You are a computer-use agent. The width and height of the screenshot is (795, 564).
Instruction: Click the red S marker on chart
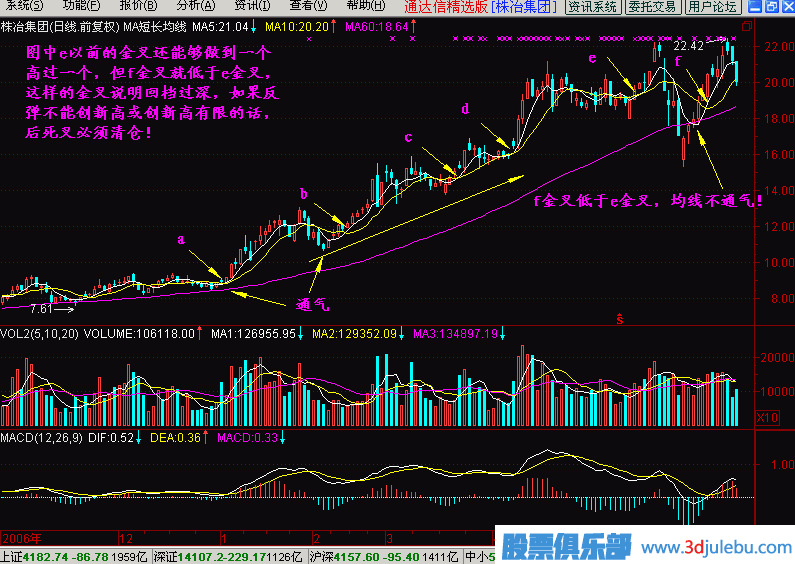tap(620, 318)
